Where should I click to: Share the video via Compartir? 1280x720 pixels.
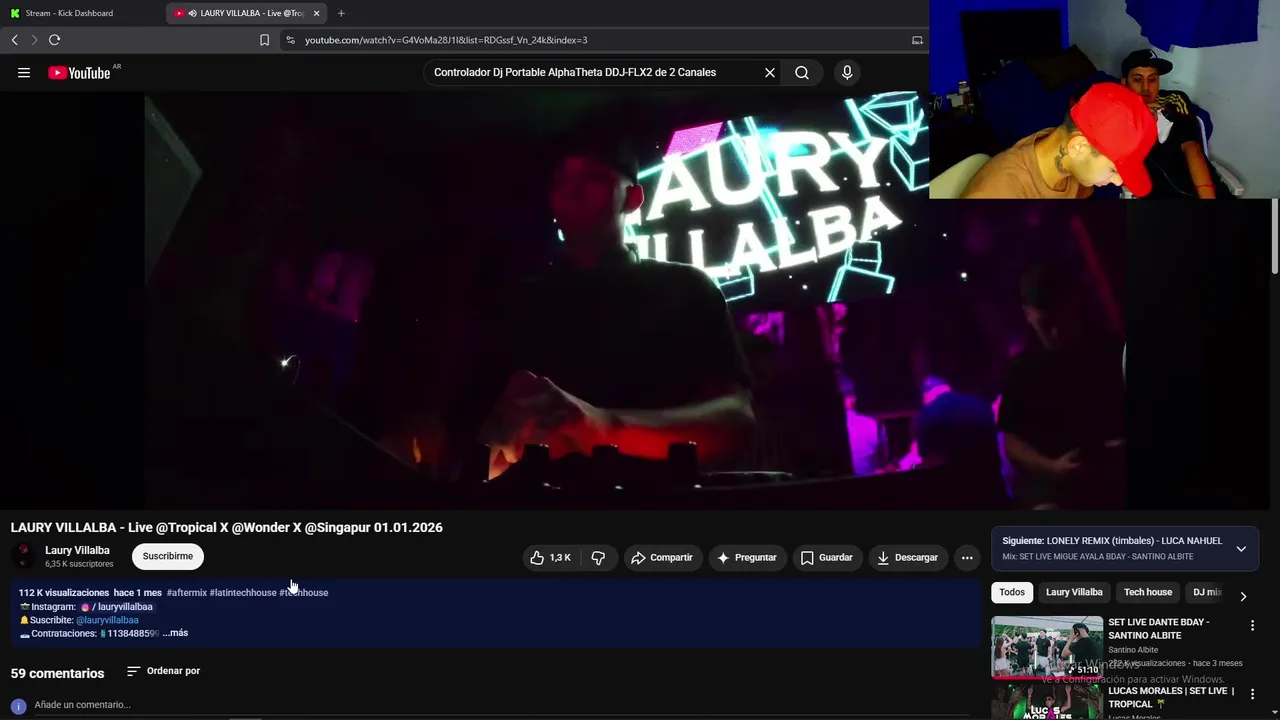click(x=662, y=558)
